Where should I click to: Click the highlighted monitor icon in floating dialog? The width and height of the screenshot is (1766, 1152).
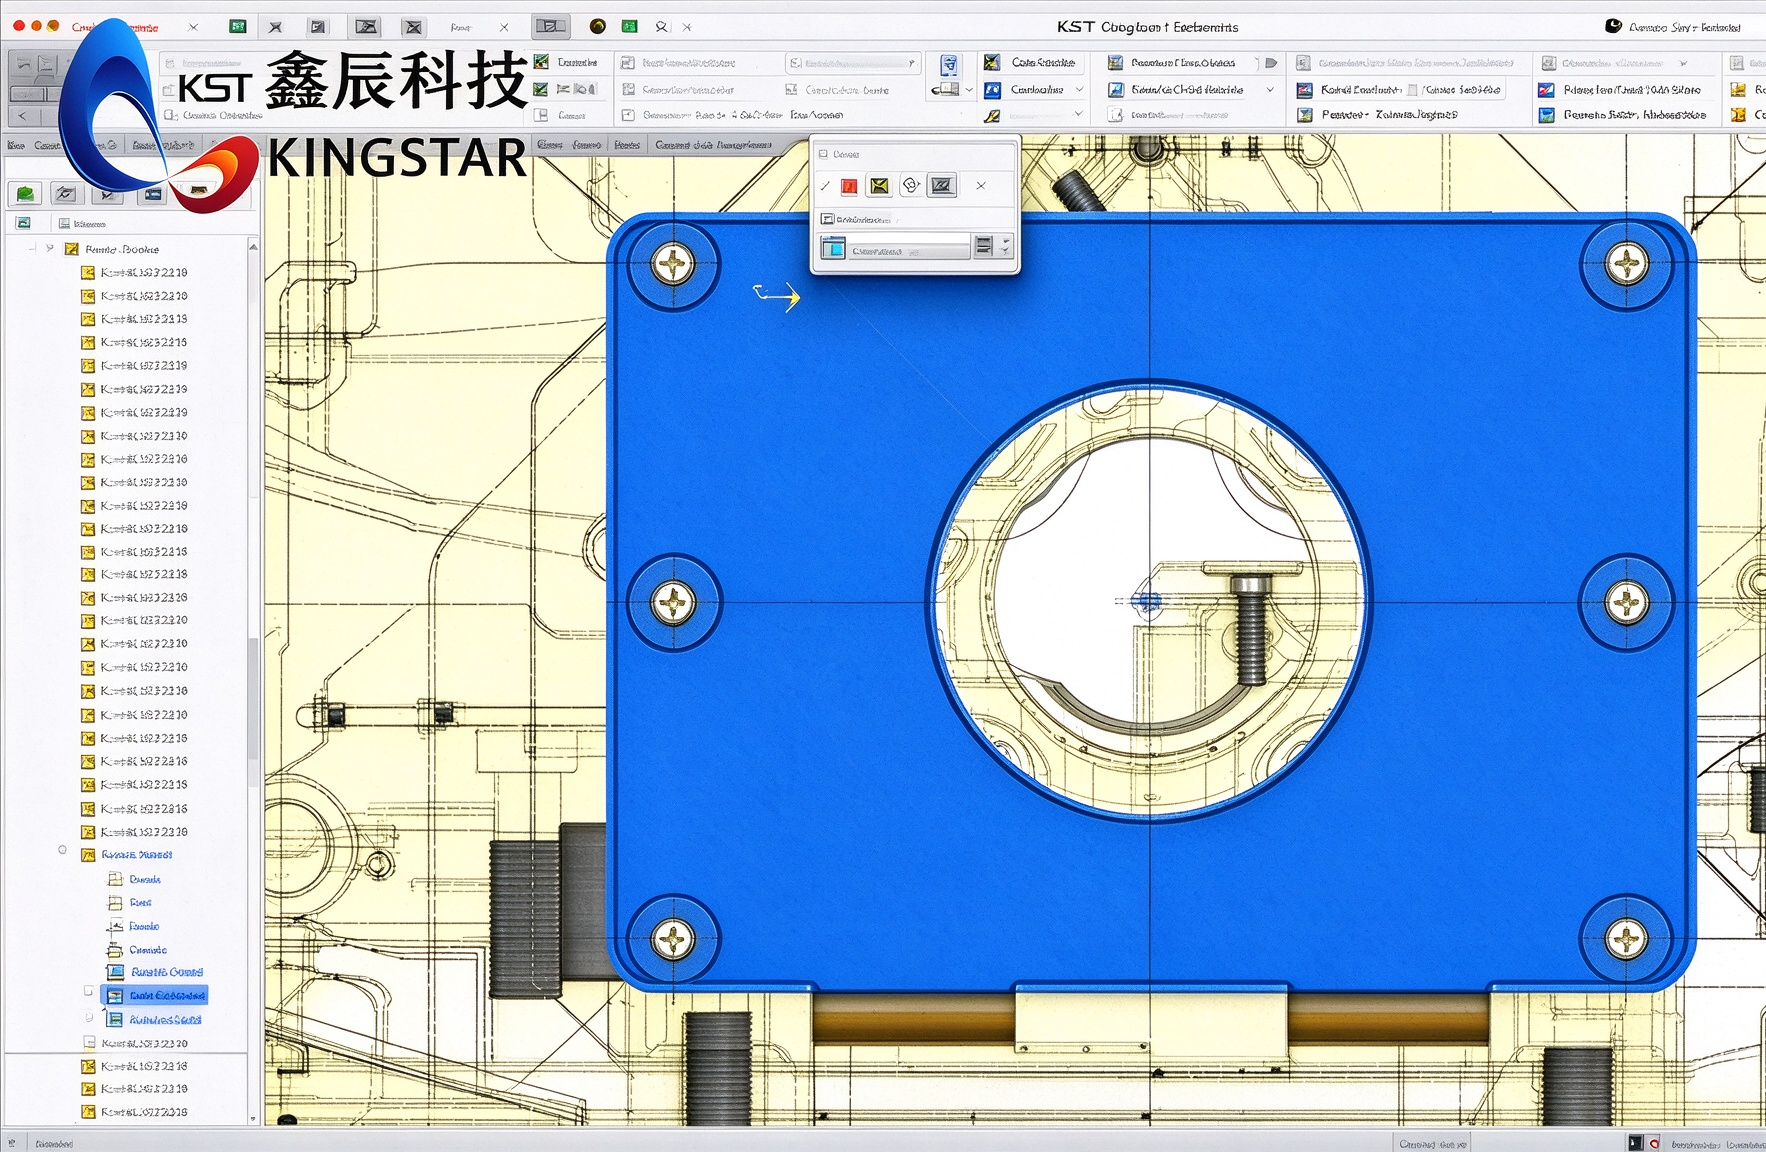942,185
